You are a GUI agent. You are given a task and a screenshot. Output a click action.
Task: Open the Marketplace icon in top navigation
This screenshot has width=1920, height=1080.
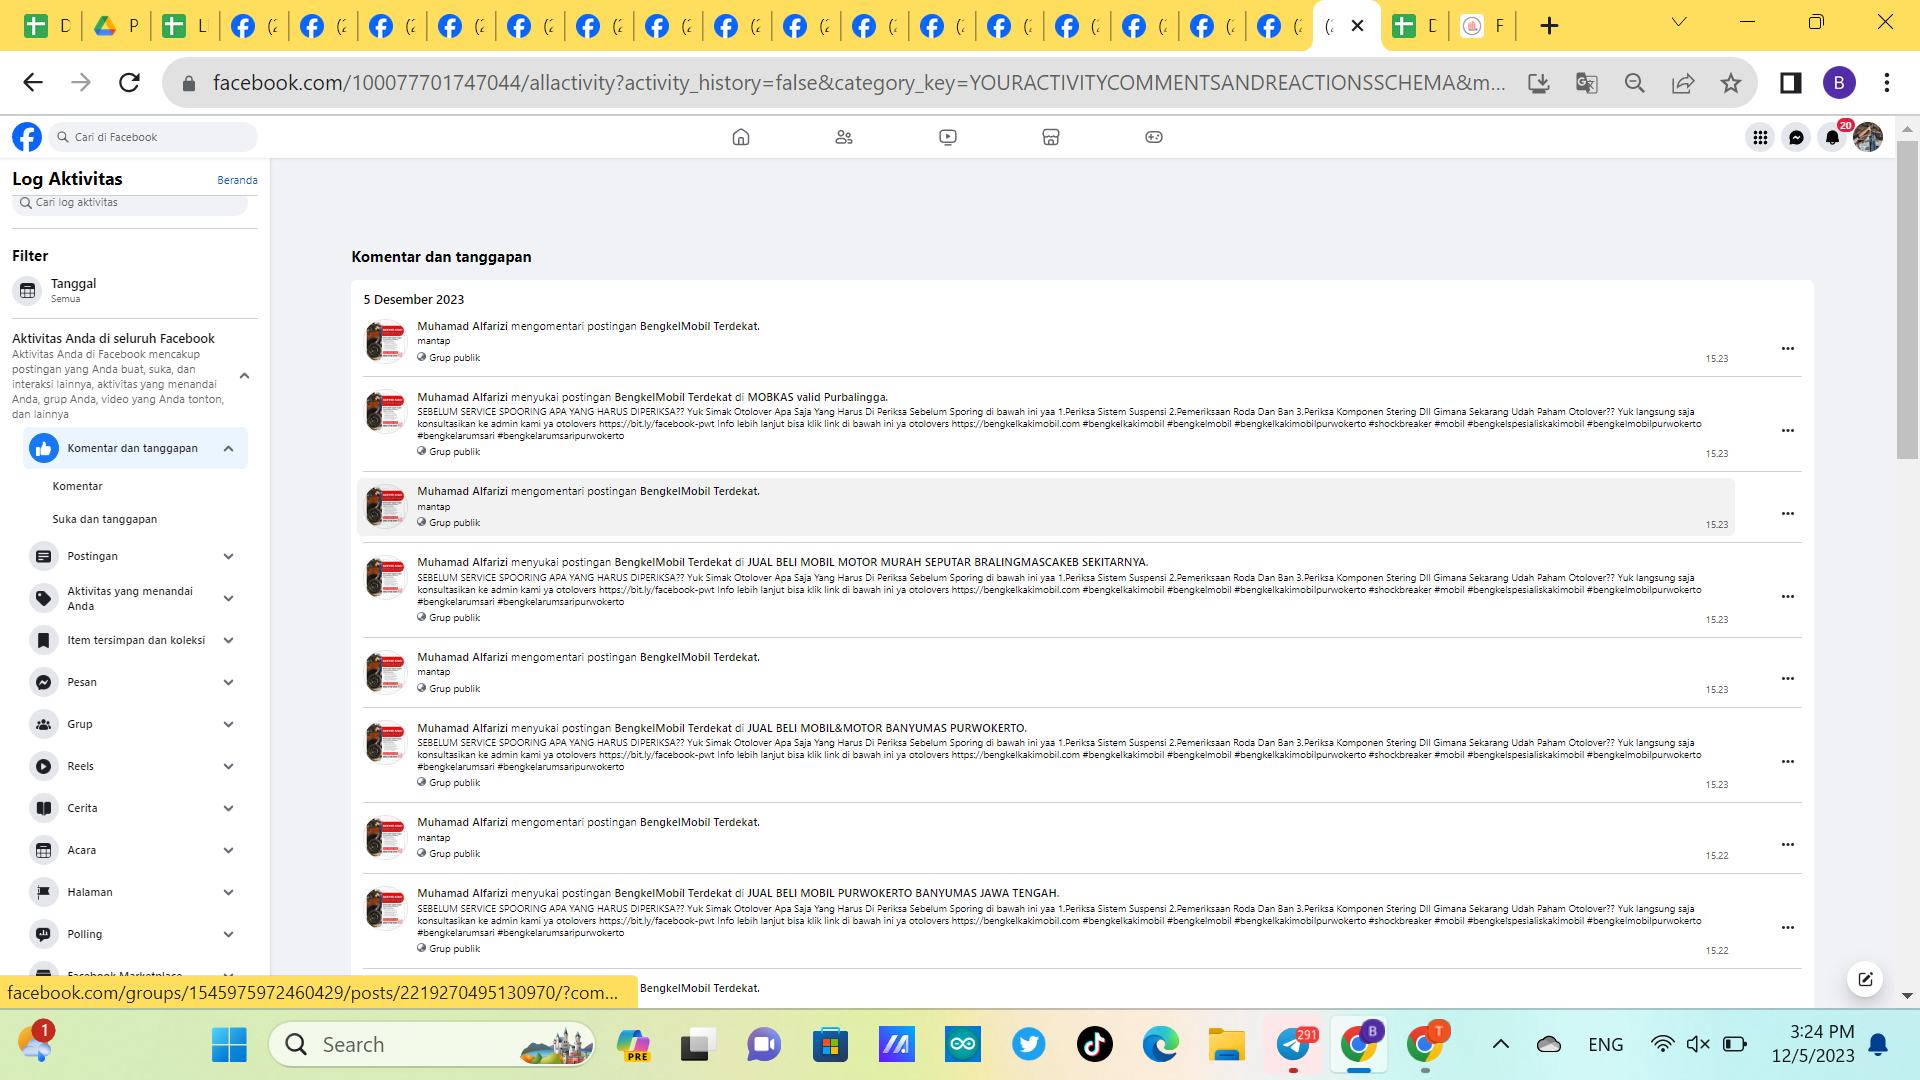1051,137
